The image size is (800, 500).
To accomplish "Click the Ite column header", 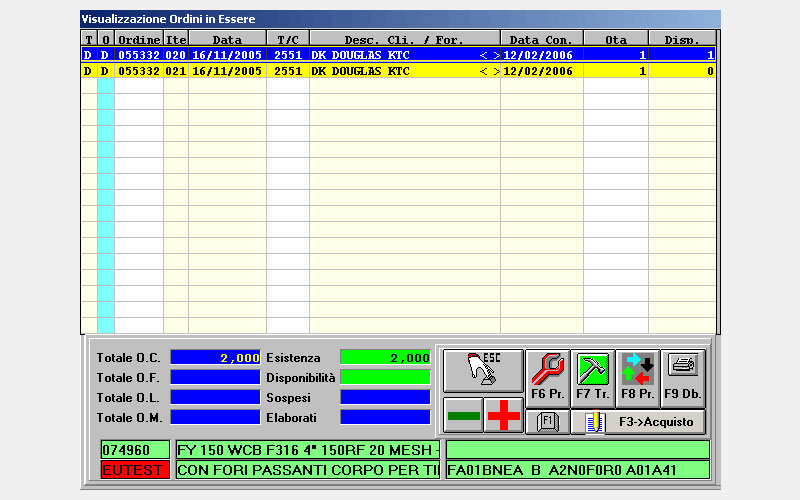I will coord(176,39).
